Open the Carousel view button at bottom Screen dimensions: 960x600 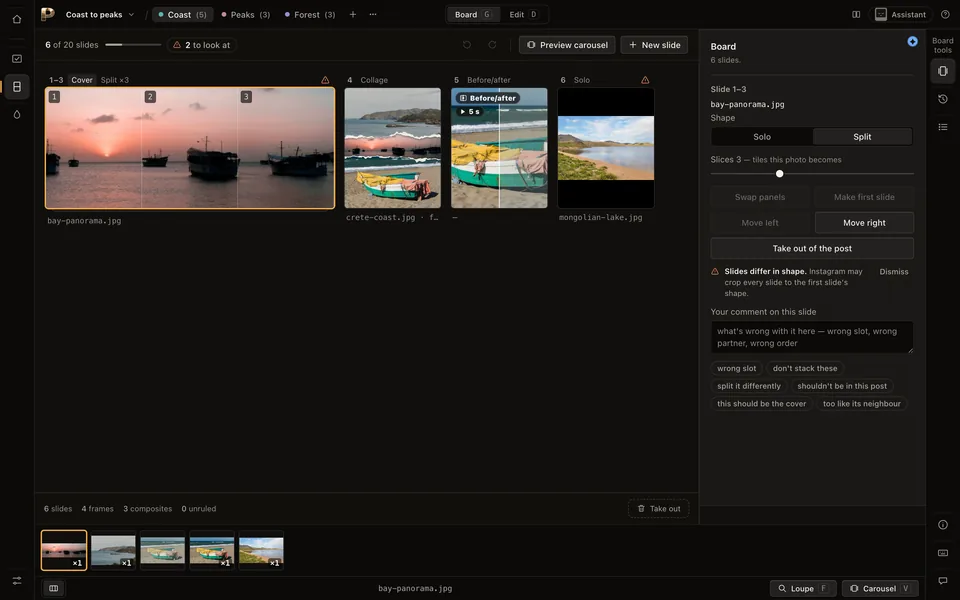tap(880, 588)
